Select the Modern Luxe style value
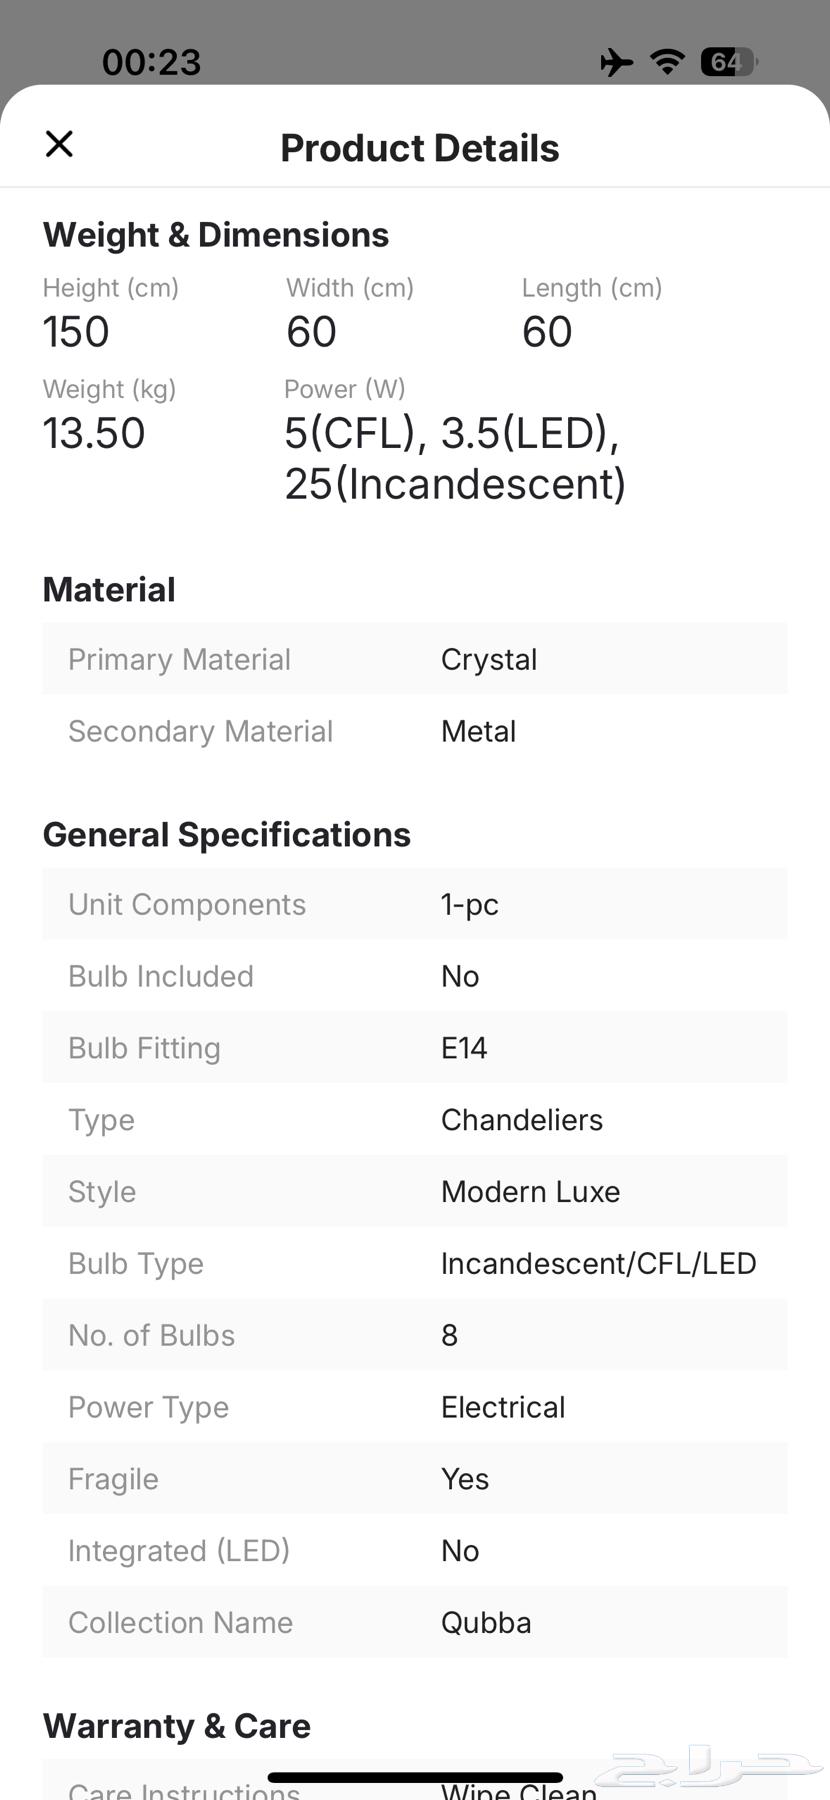This screenshot has height=1800, width=830. (530, 1192)
